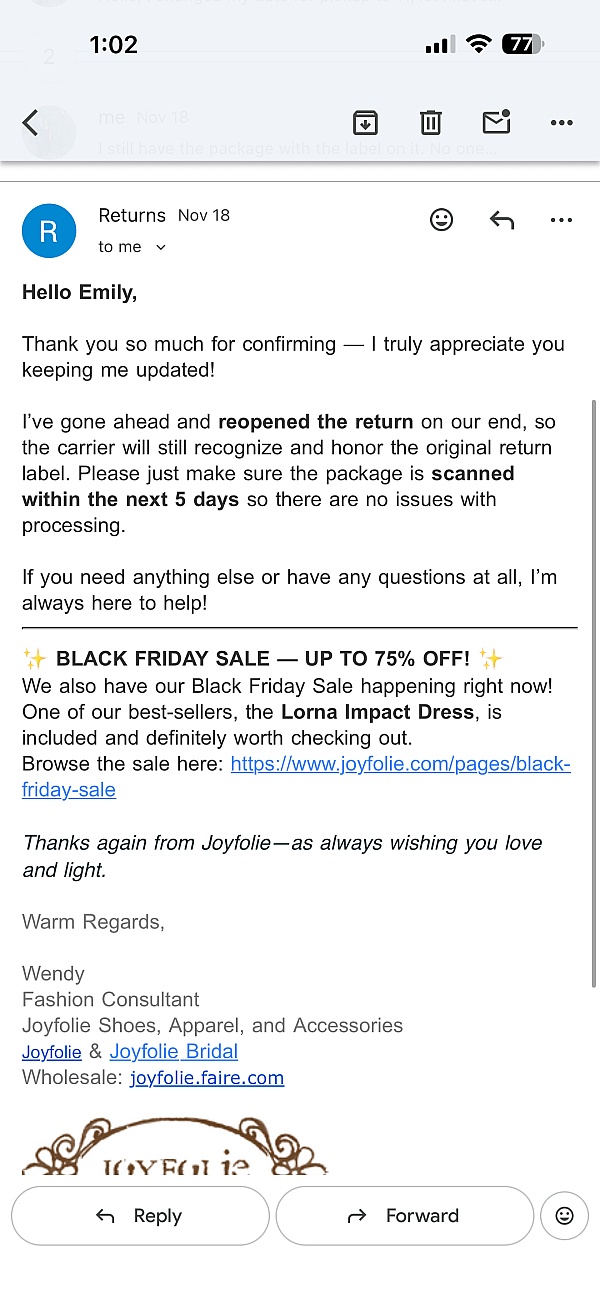Delete the email using trash icon

click(430, 123)
